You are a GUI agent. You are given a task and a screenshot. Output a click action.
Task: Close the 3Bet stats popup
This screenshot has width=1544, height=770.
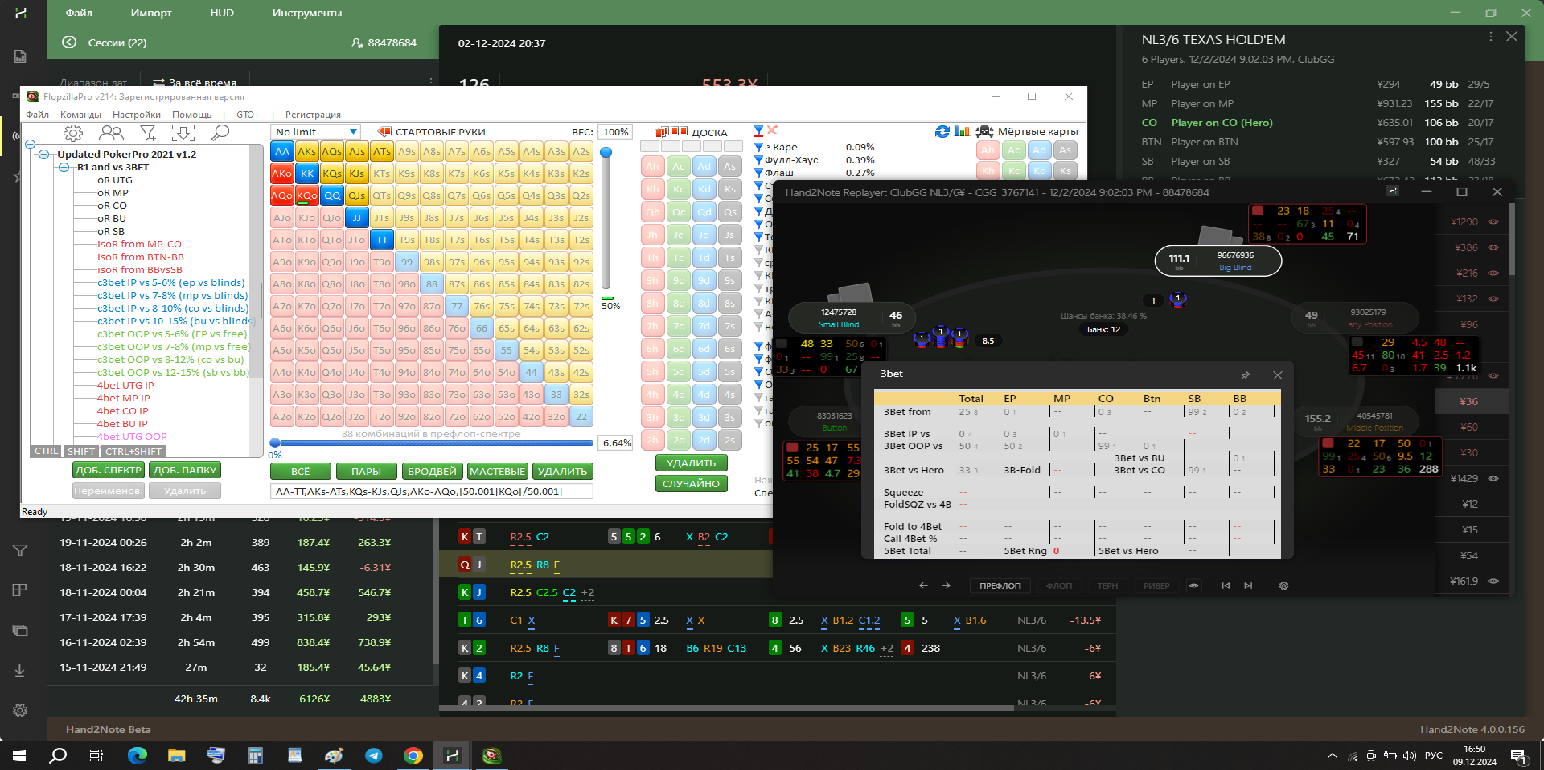1278,375
